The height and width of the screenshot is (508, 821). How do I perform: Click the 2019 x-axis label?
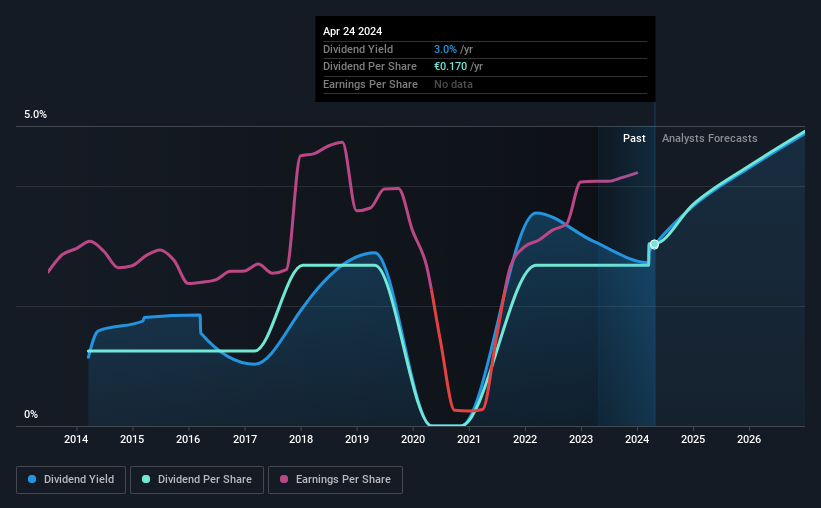point(357,439)
